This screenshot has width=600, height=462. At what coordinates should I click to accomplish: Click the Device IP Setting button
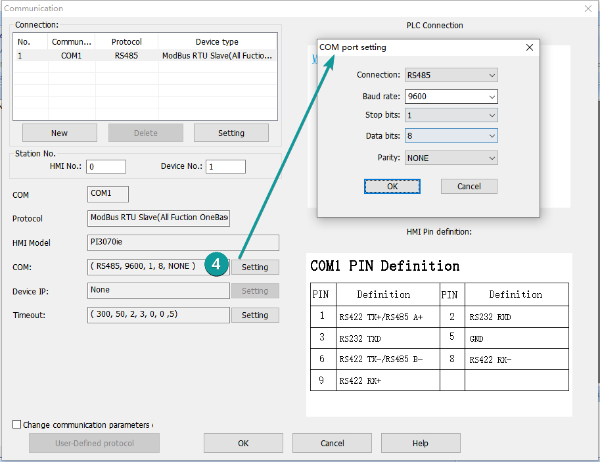point(255,291)
